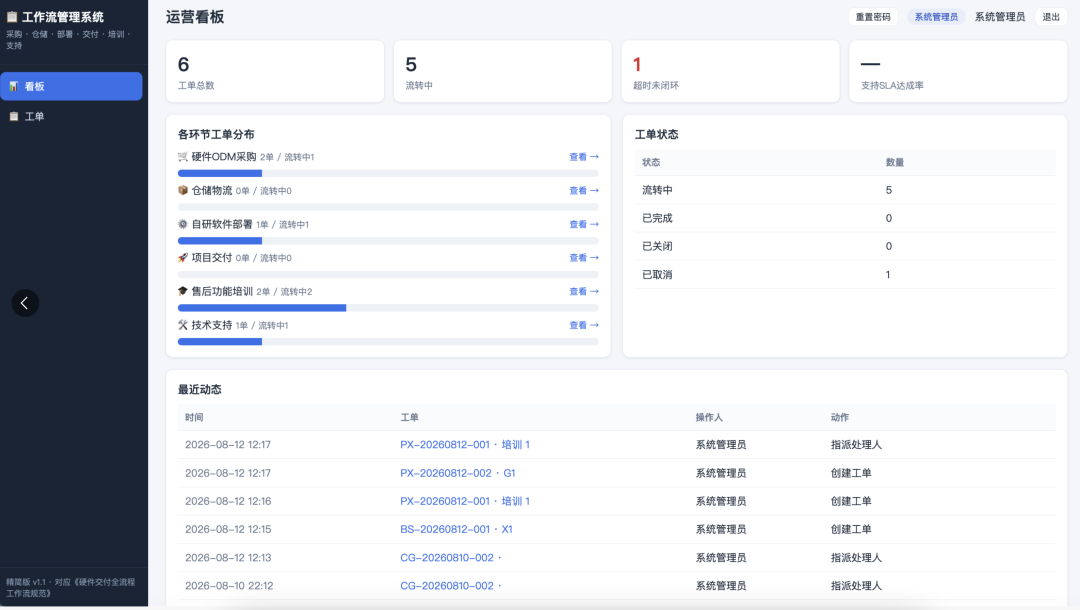Click the blue 系统管理员 role badge
Viewport: 1080px width, 610px height.
936,17
